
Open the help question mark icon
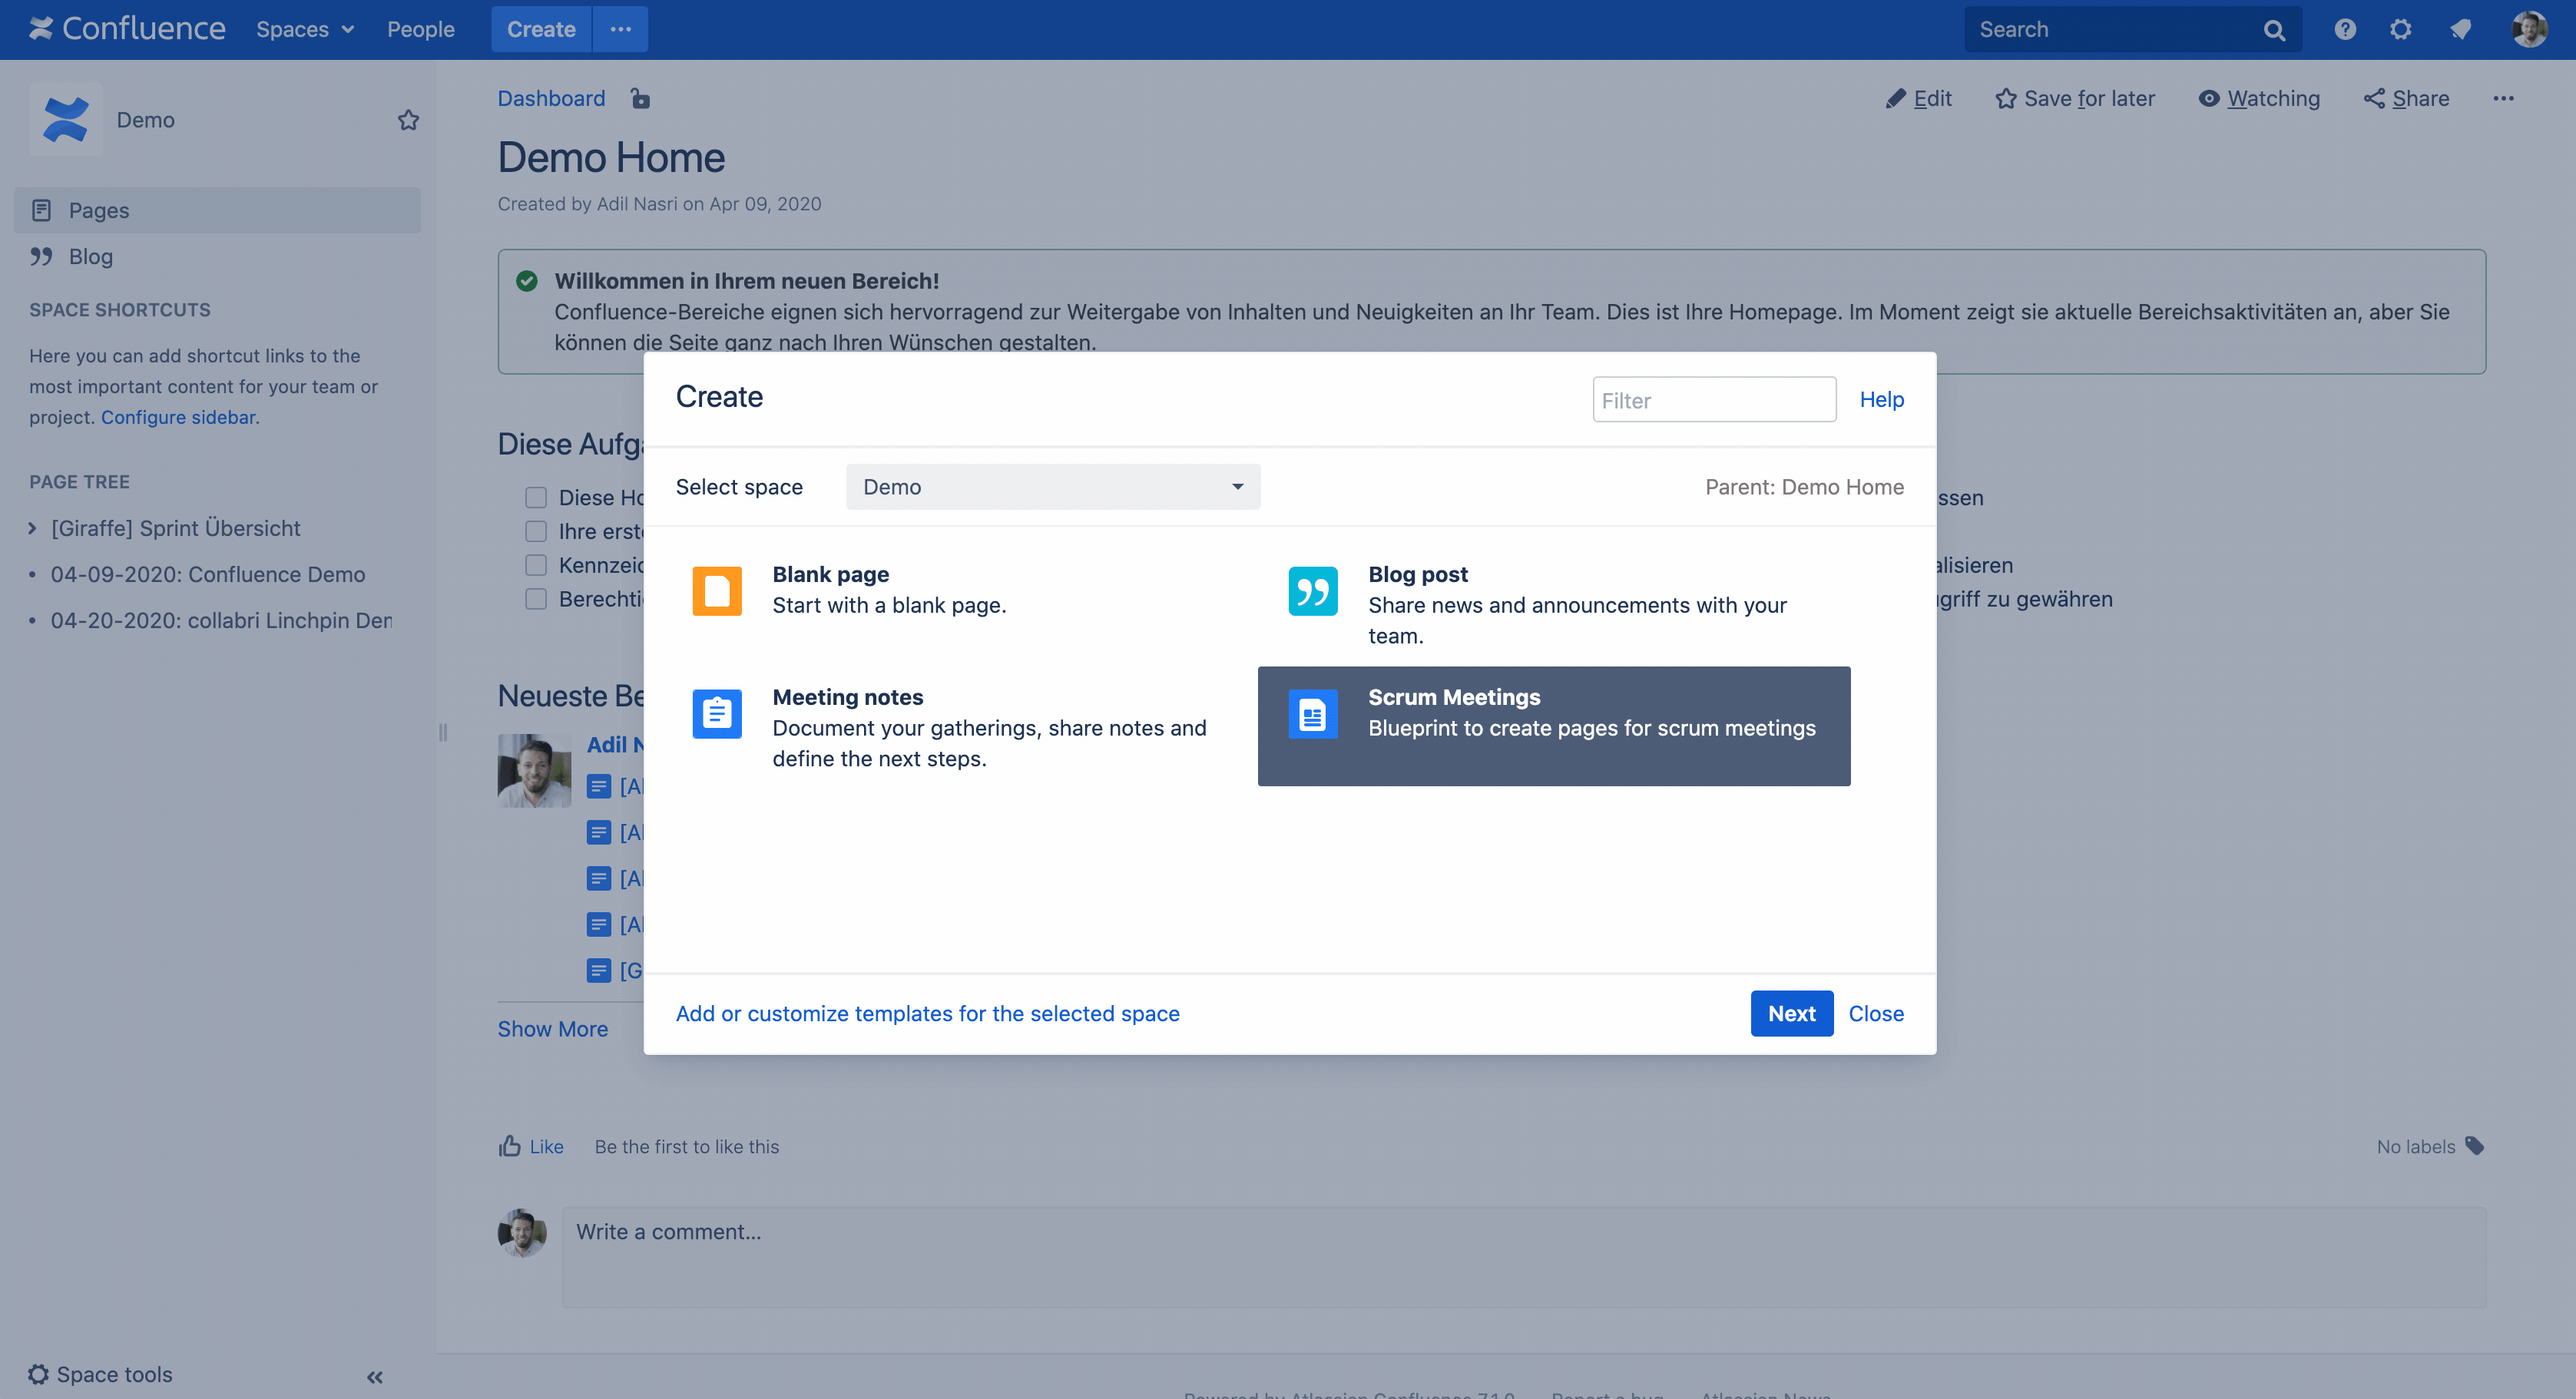(2345, 29)
